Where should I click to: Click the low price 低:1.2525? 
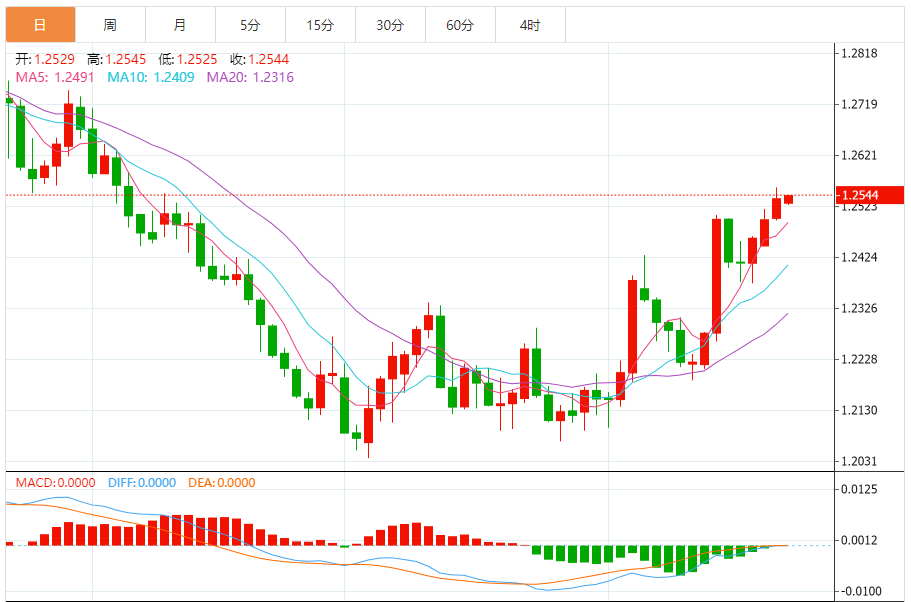coord(188,59)
